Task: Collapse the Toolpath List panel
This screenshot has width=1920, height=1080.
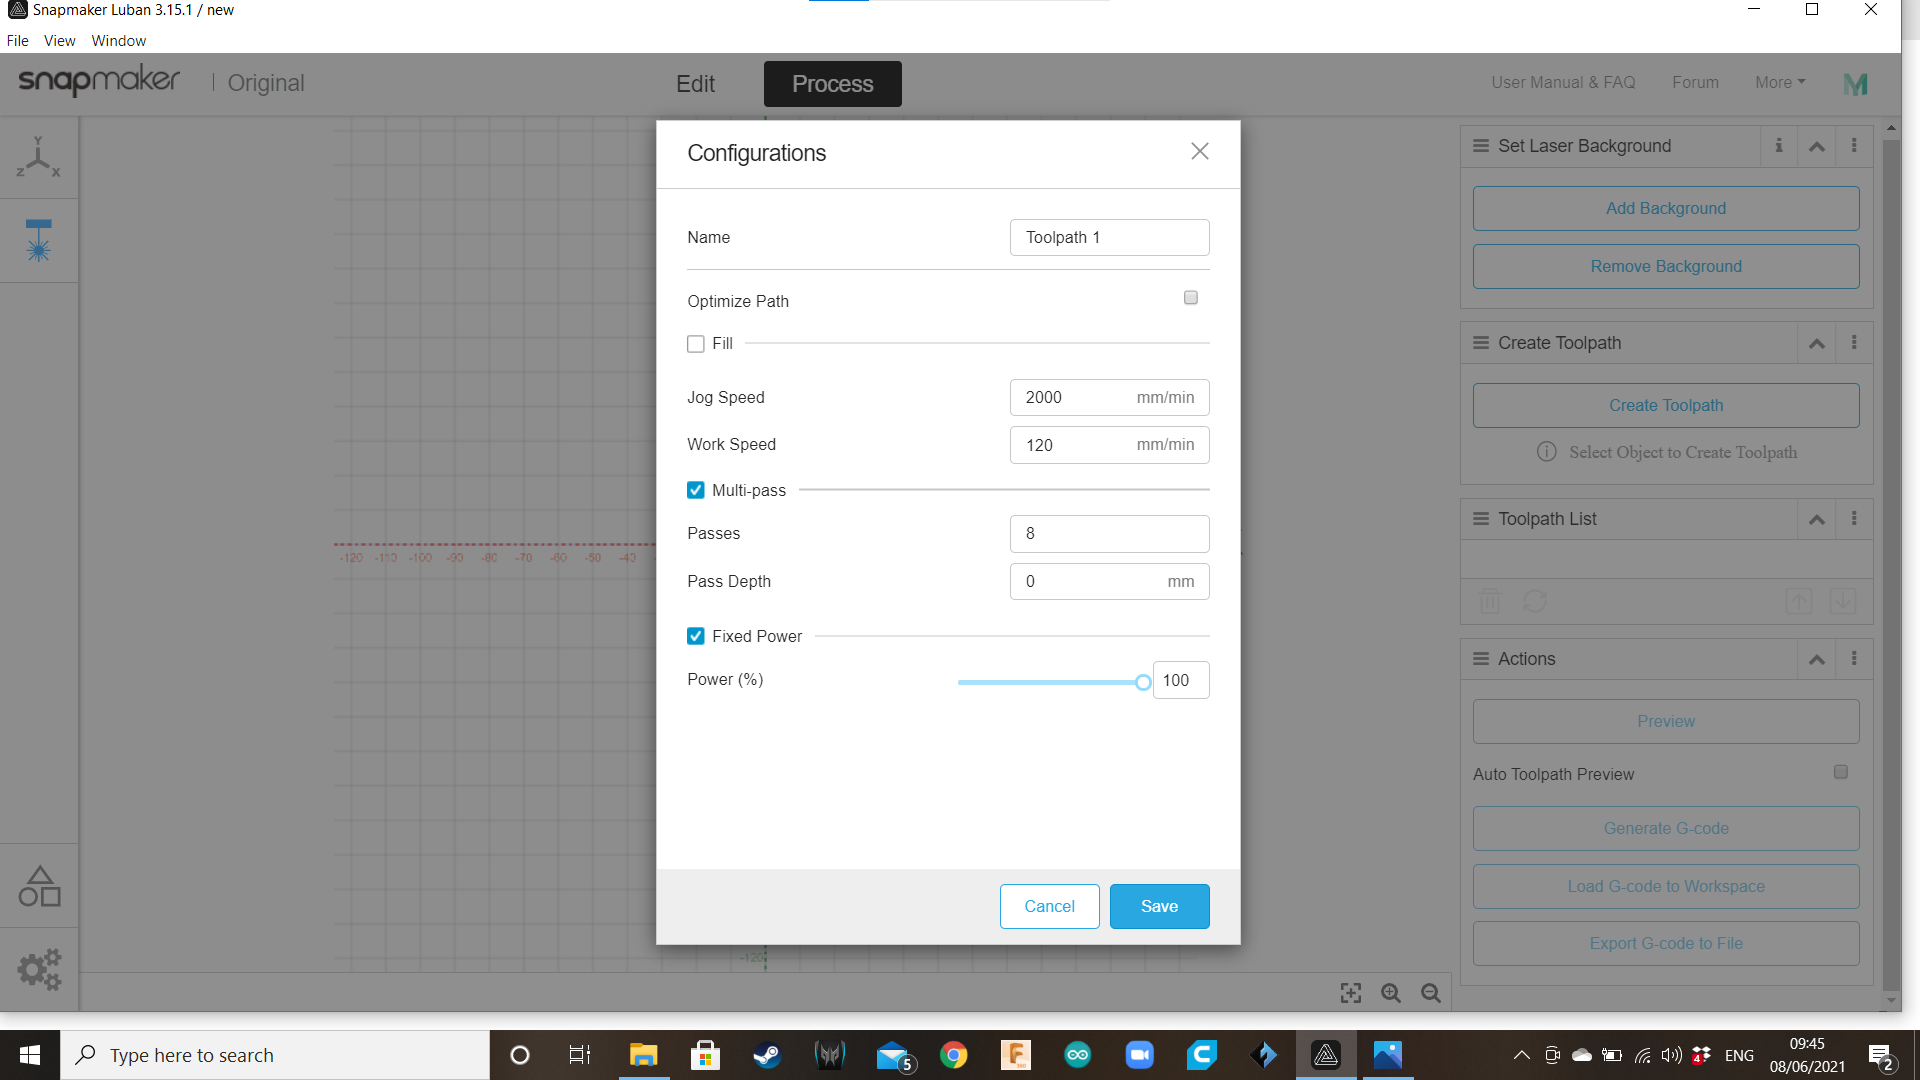Action: point(1816,519)
